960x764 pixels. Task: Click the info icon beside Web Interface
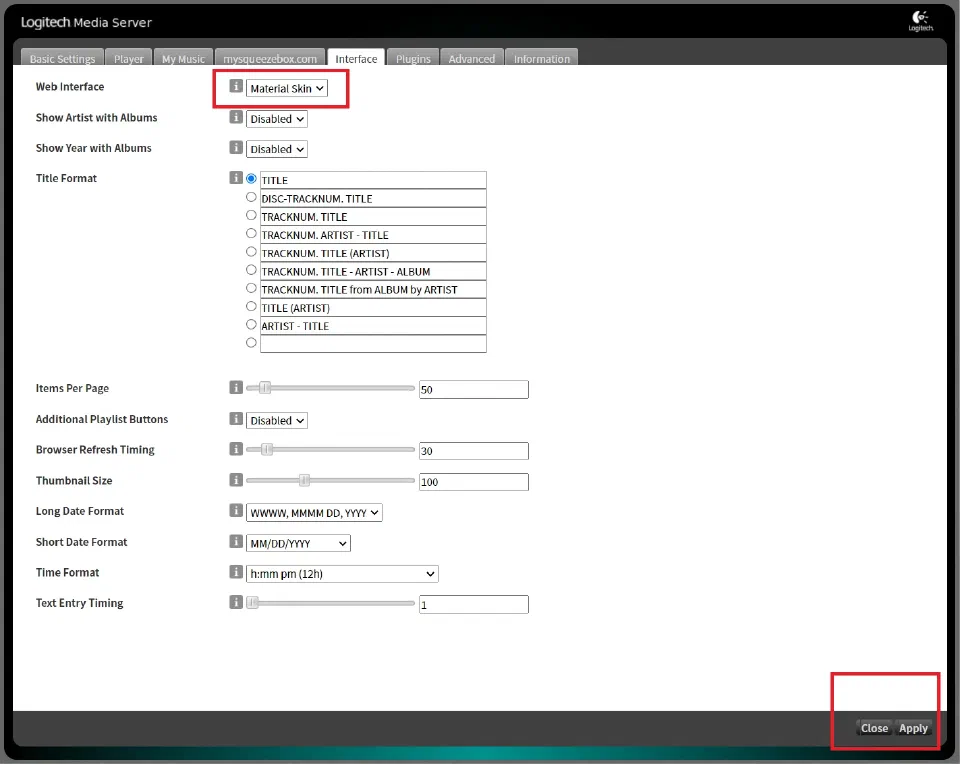pos(236,86)
